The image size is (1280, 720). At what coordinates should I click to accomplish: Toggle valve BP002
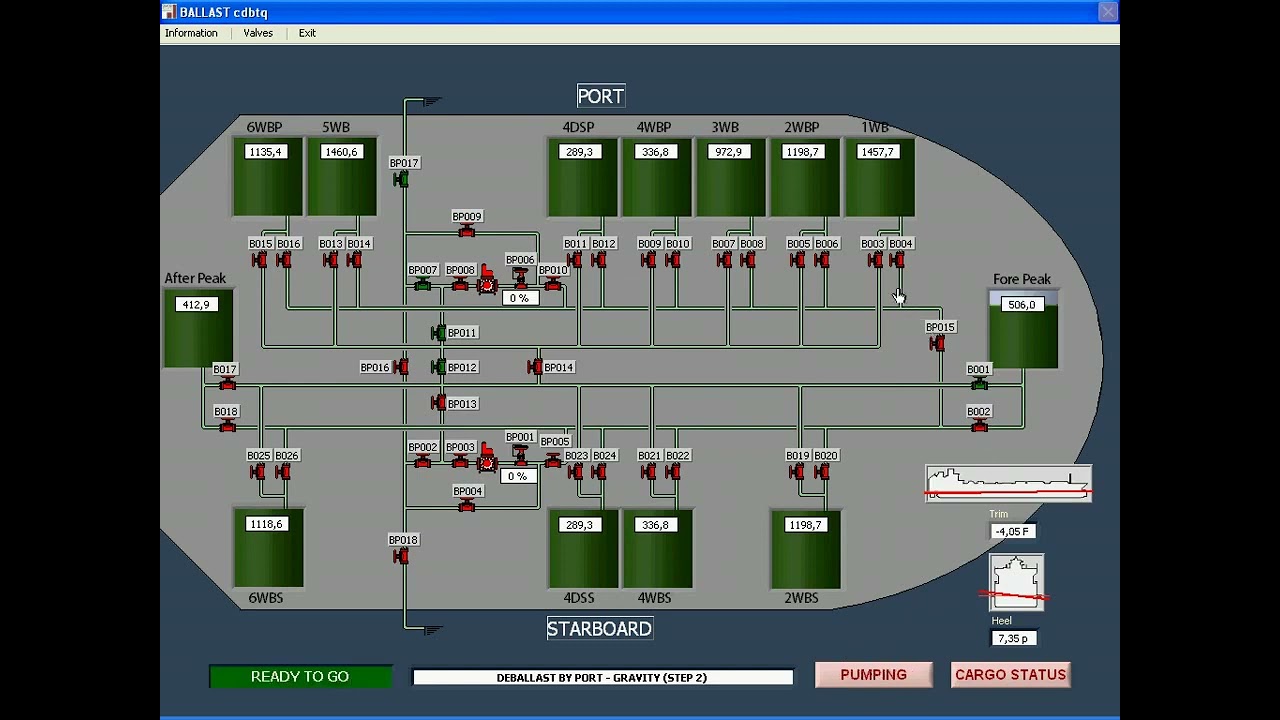coord(422,462)
